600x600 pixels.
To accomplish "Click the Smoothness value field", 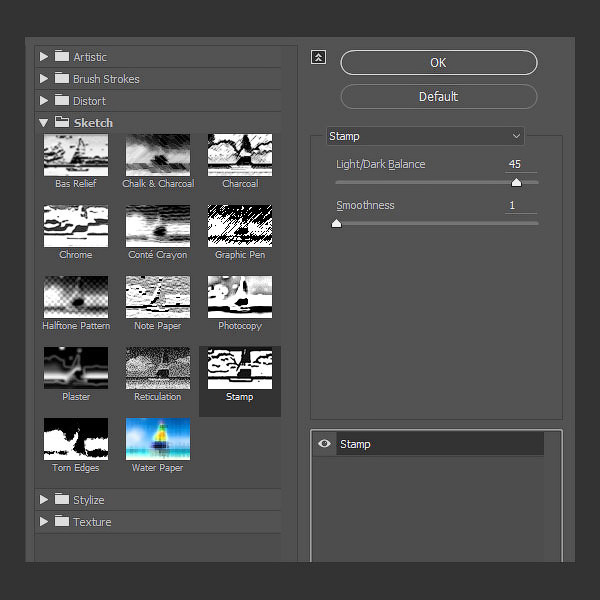I will click(520, 205).
